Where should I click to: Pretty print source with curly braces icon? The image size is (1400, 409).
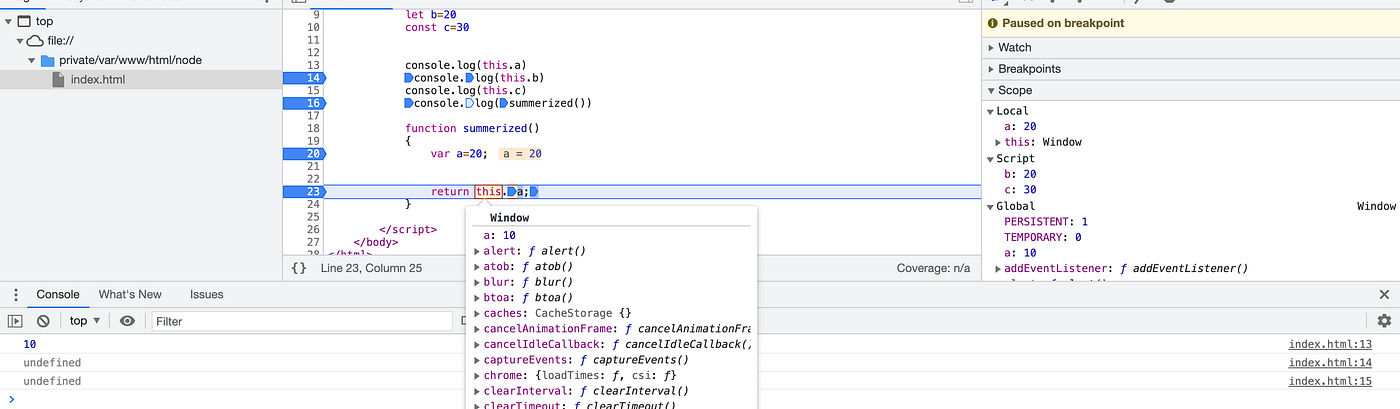(299, 268)
